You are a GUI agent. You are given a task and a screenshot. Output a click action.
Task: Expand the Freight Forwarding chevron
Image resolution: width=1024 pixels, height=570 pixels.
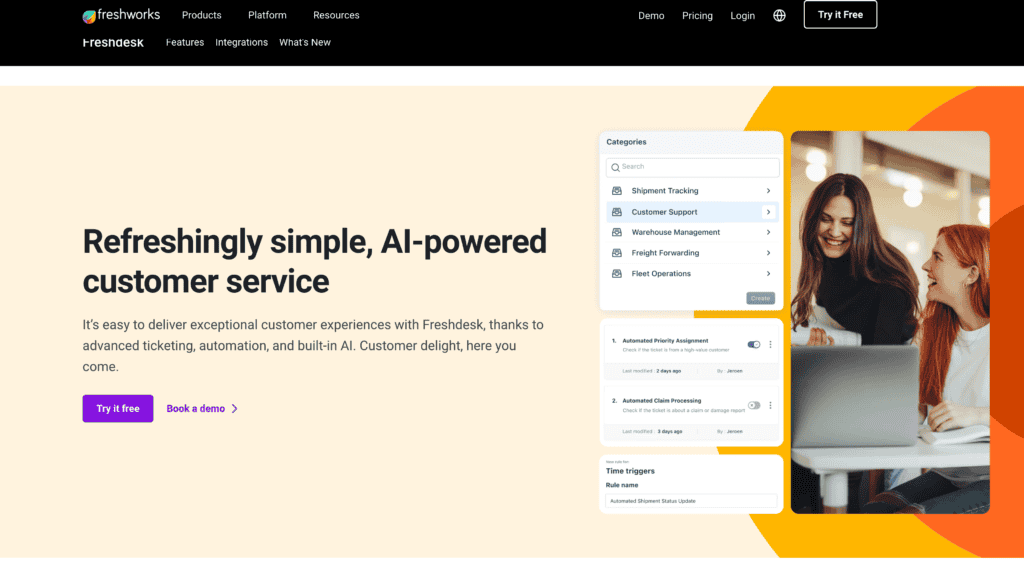click(769, 253)
